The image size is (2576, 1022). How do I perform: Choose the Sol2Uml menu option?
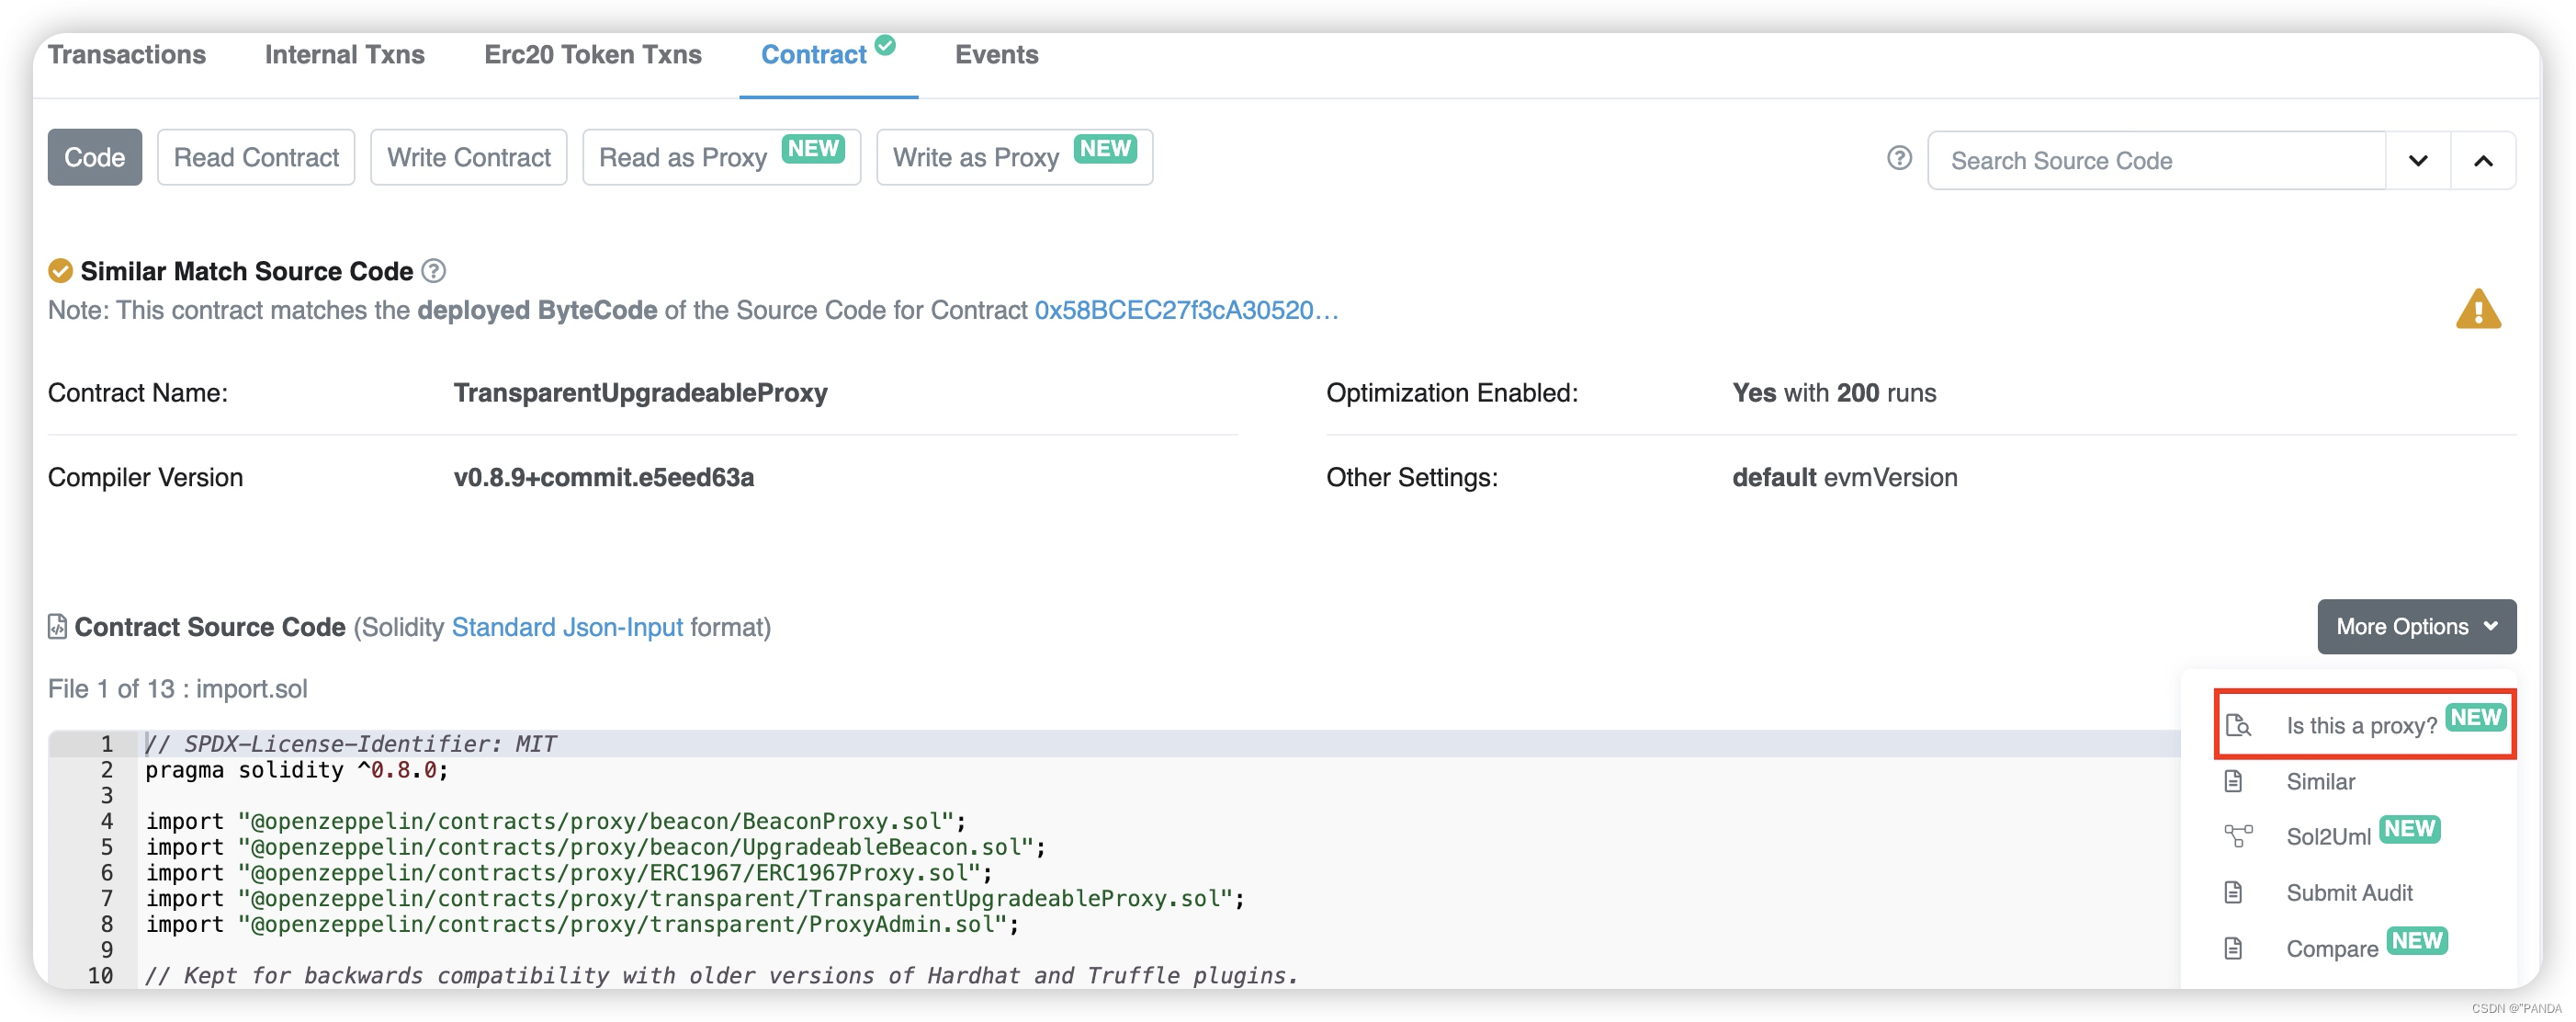click(2327, 836)
